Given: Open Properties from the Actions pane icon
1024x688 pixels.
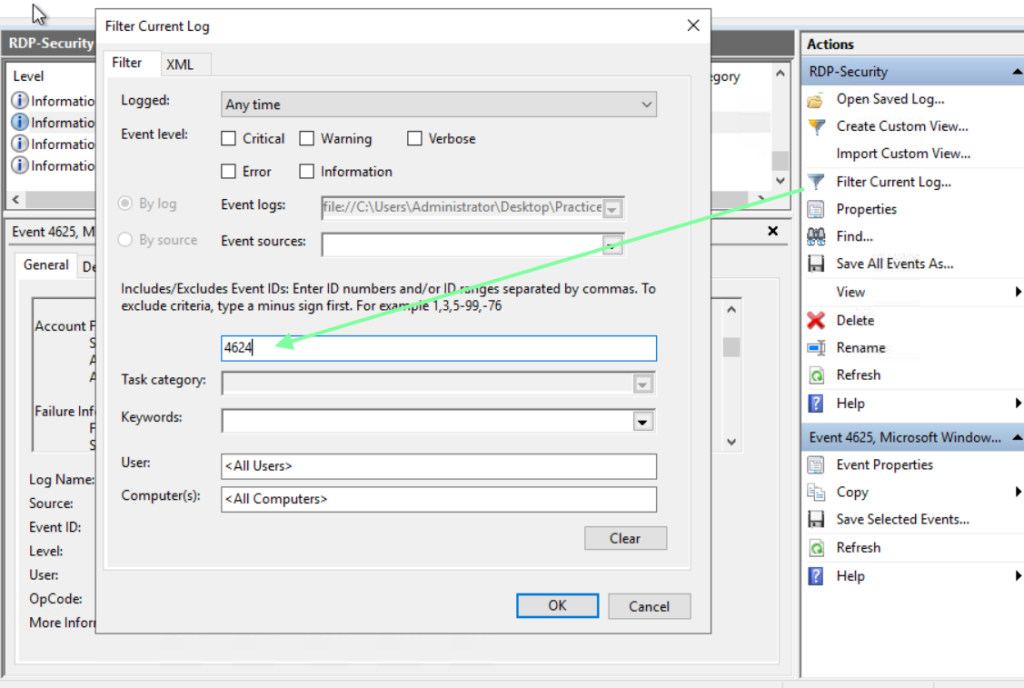Looking at the screenshot, I should pos(816,210).
